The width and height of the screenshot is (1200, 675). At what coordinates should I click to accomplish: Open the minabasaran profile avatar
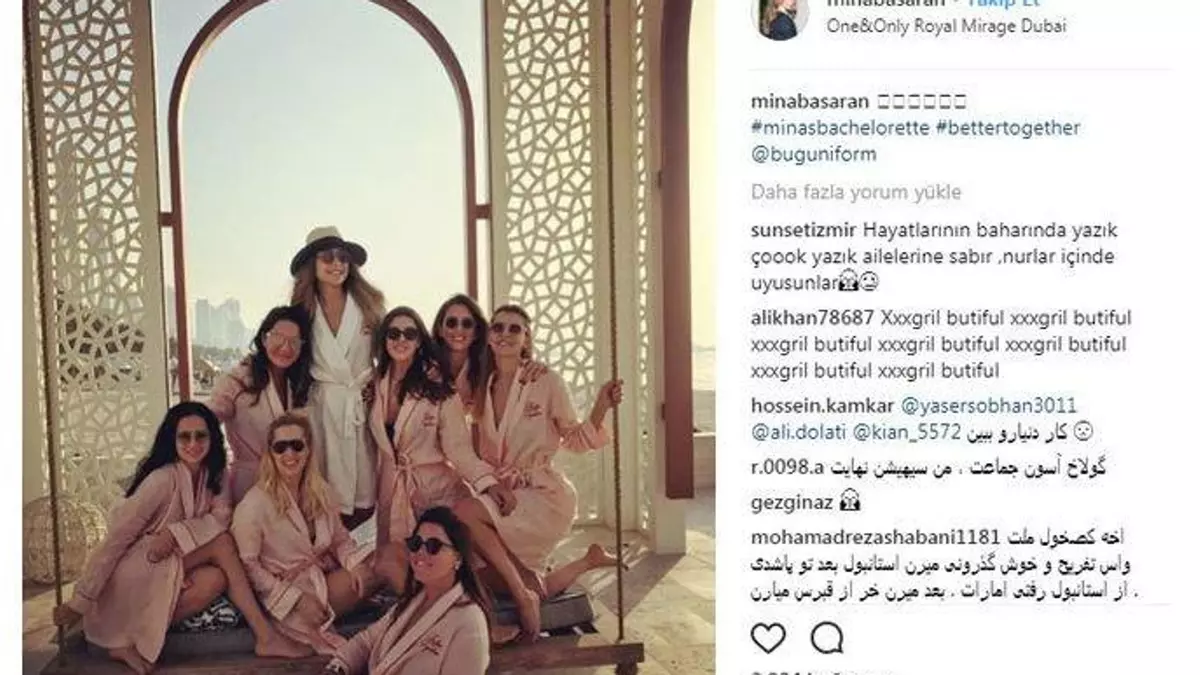pos(780,18)
